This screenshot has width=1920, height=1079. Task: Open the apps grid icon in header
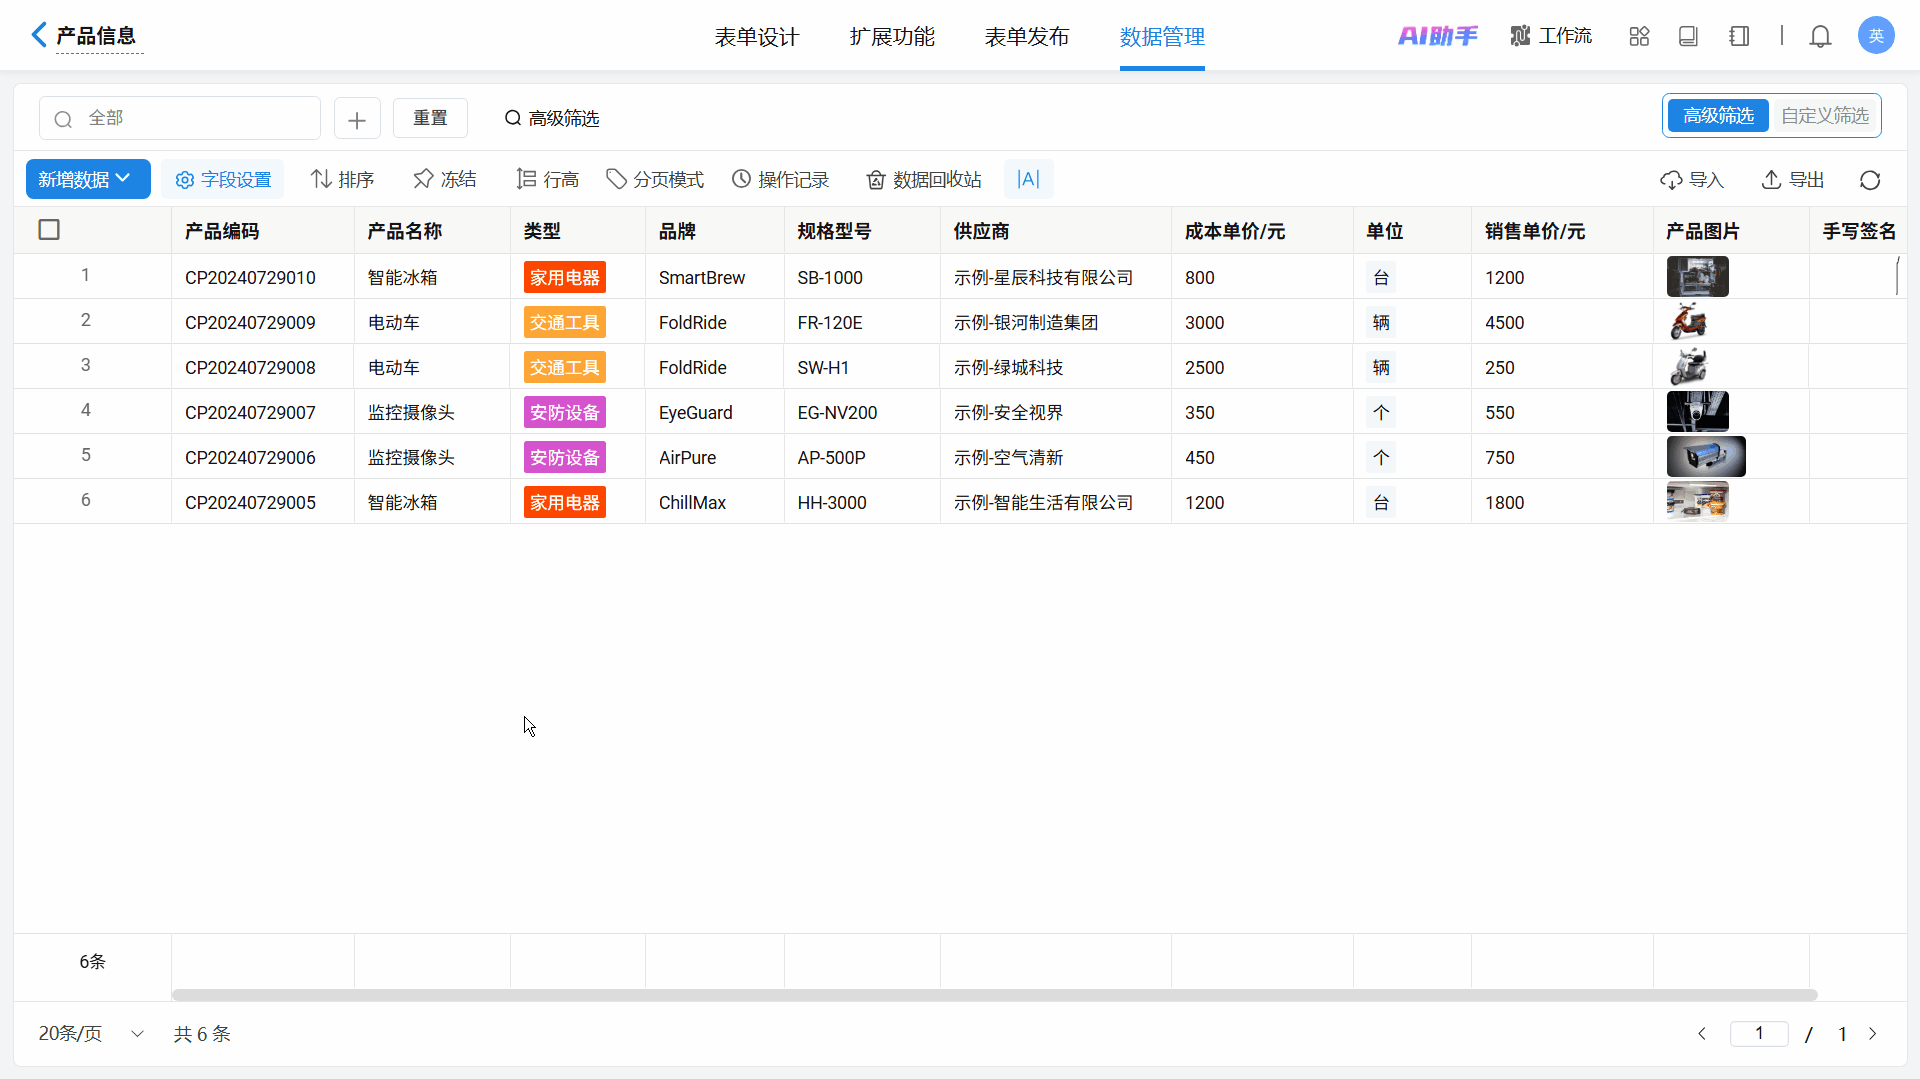click(1639, 37)
